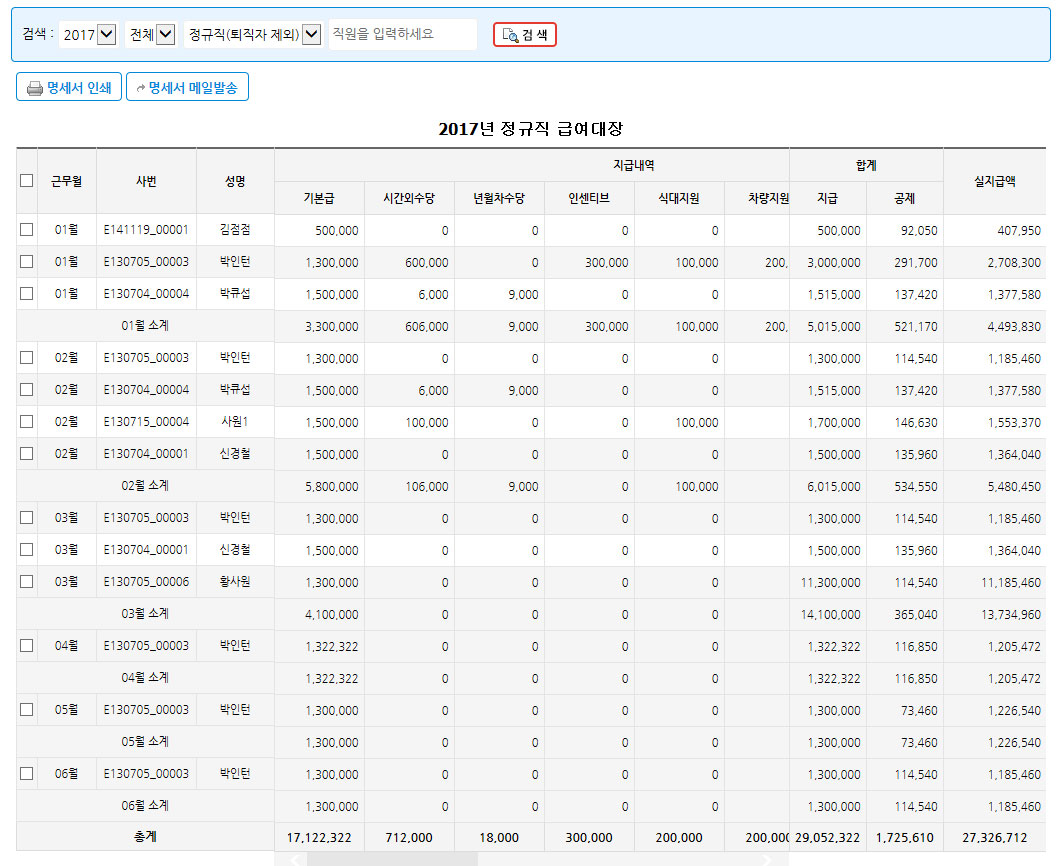Click the 총계 grand total label

(145, 837)
